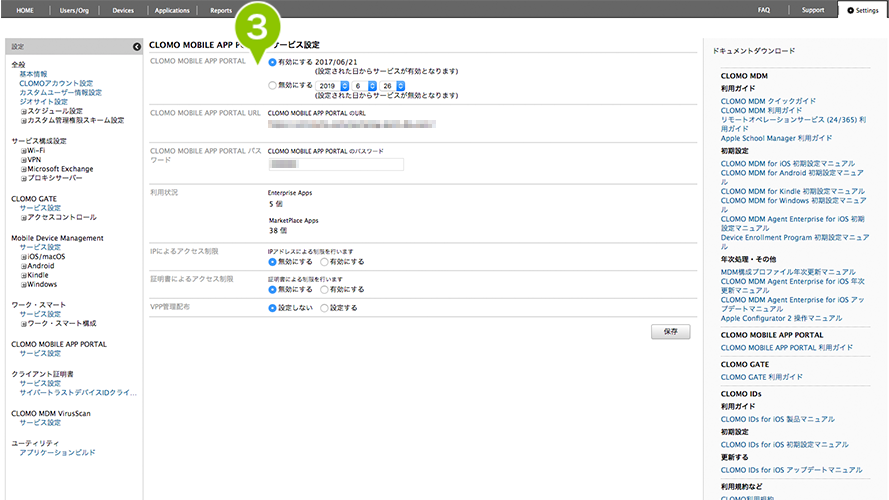Open the Users/Org menu

(74, 10)
